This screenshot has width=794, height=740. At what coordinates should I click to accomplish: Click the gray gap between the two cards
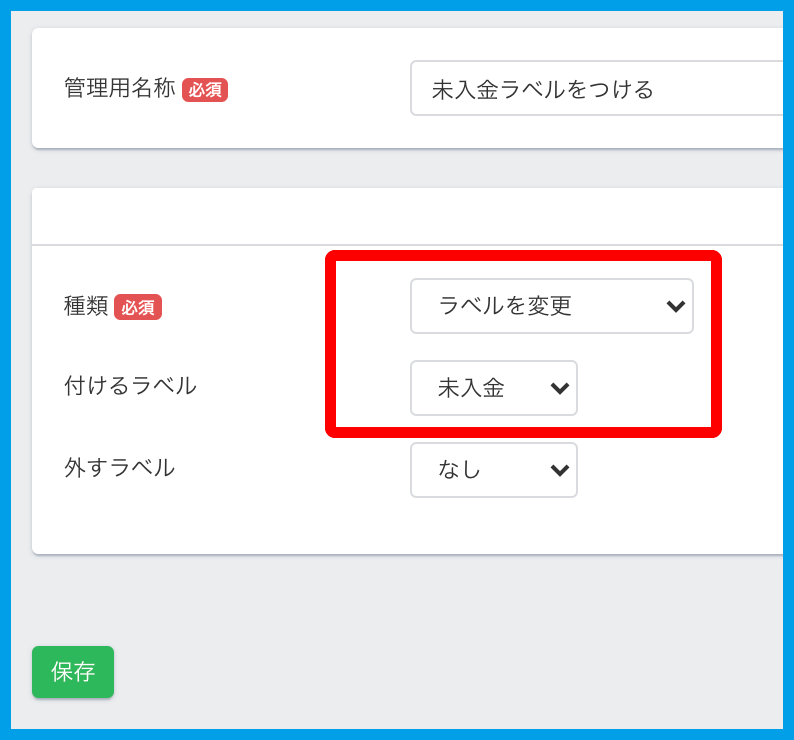tap(400, 168)
